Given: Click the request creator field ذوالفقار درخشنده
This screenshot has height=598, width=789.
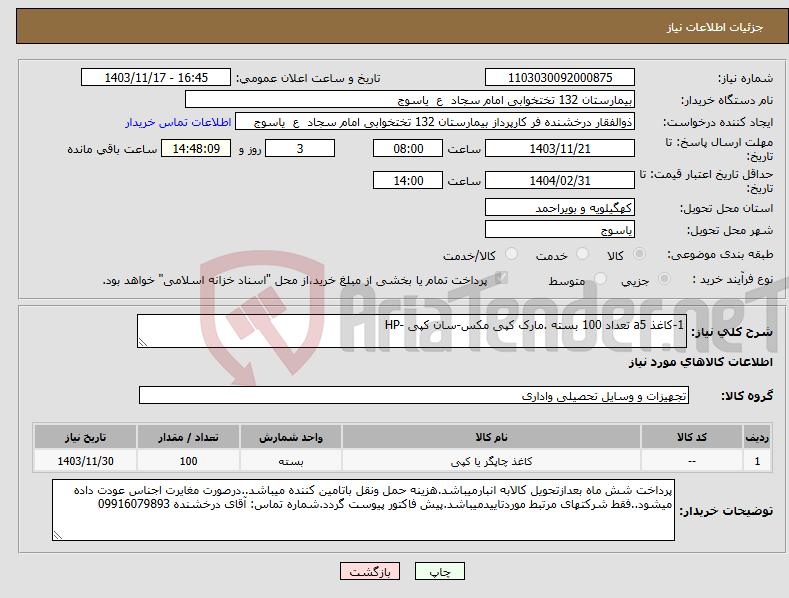Looking at the screenshot, I should 435,122.
